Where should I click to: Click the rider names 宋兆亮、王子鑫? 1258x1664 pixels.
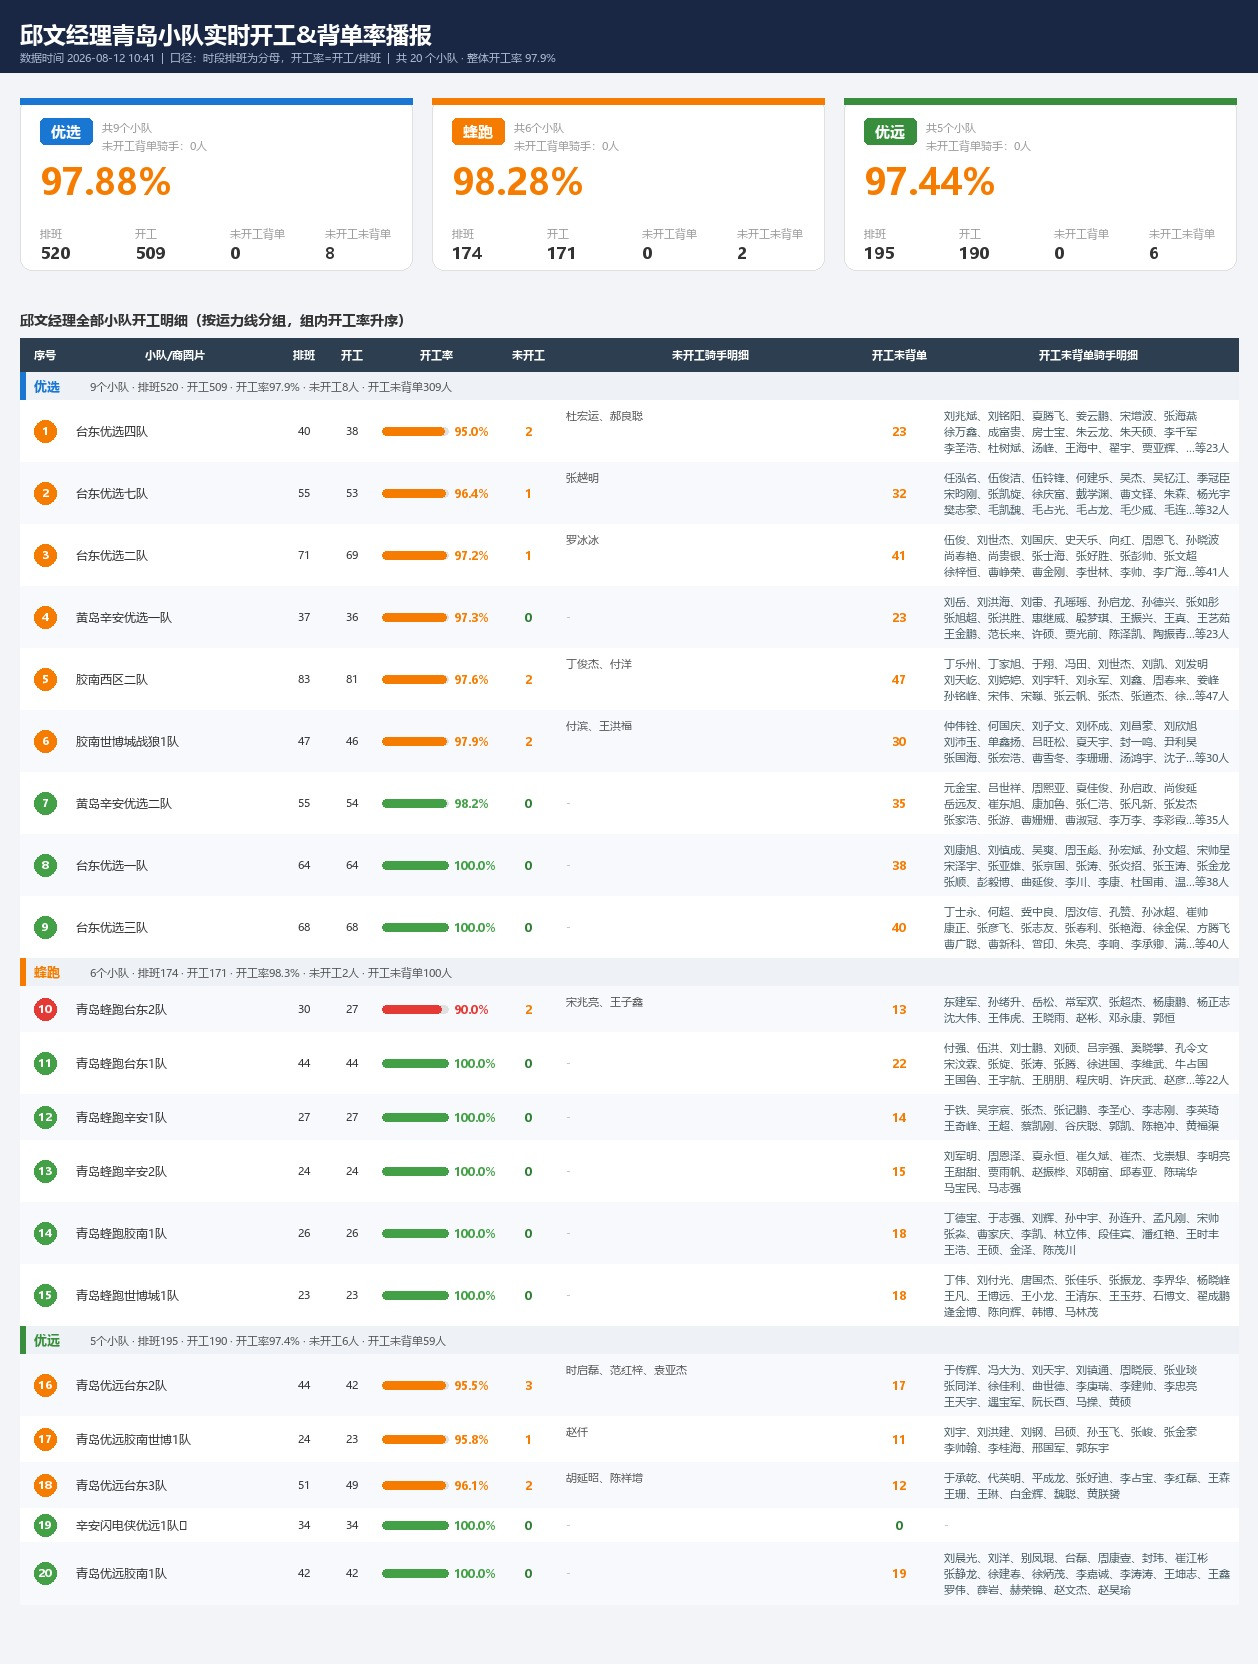coord(605,1002)
